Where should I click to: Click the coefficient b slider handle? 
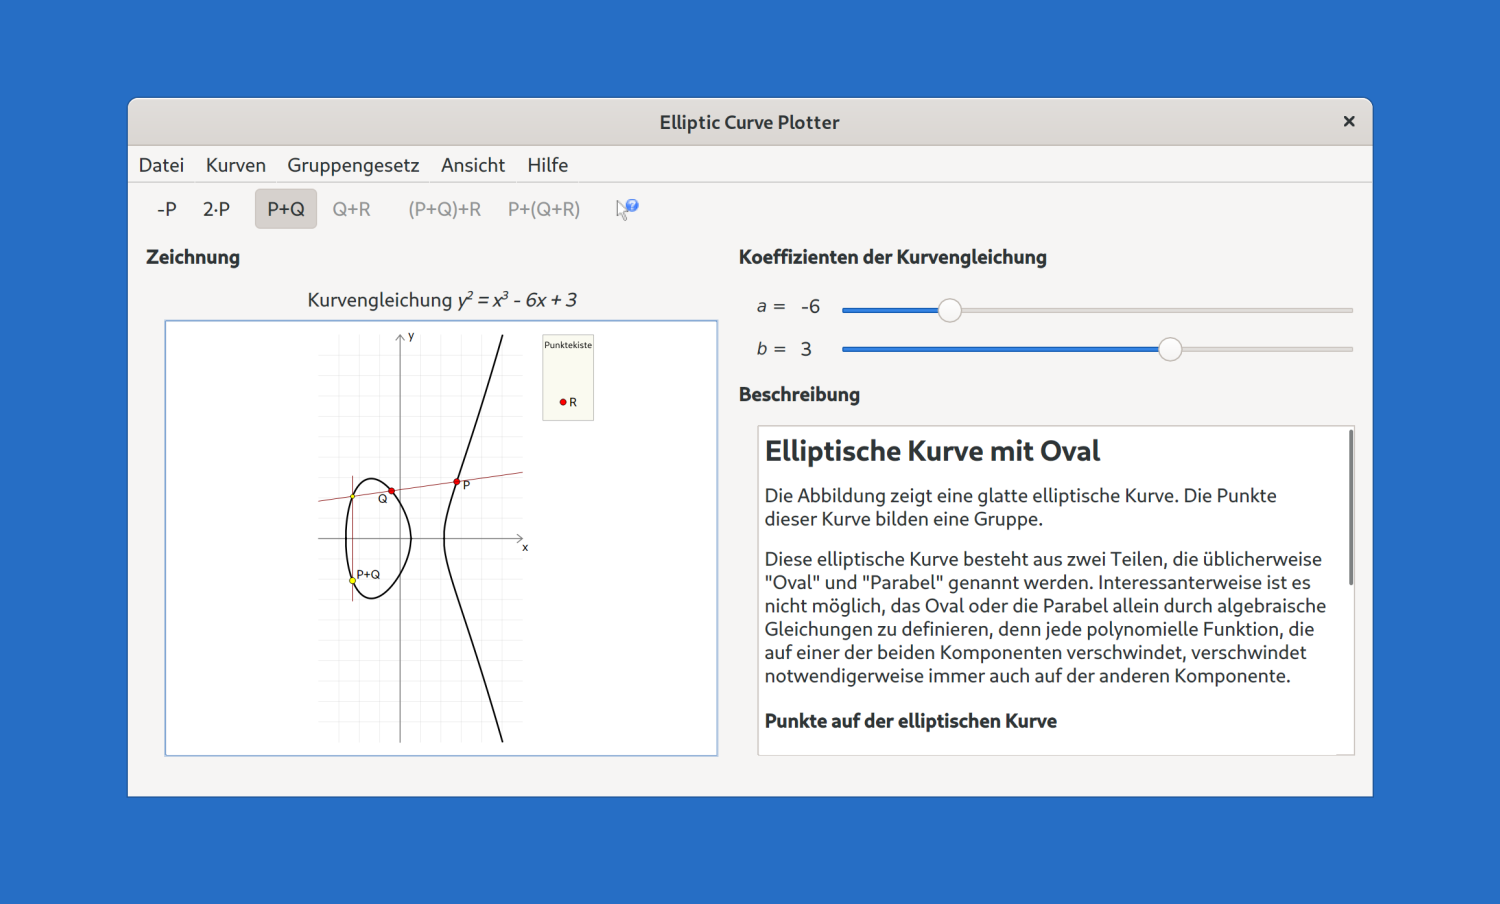[x=1170, y=349]
